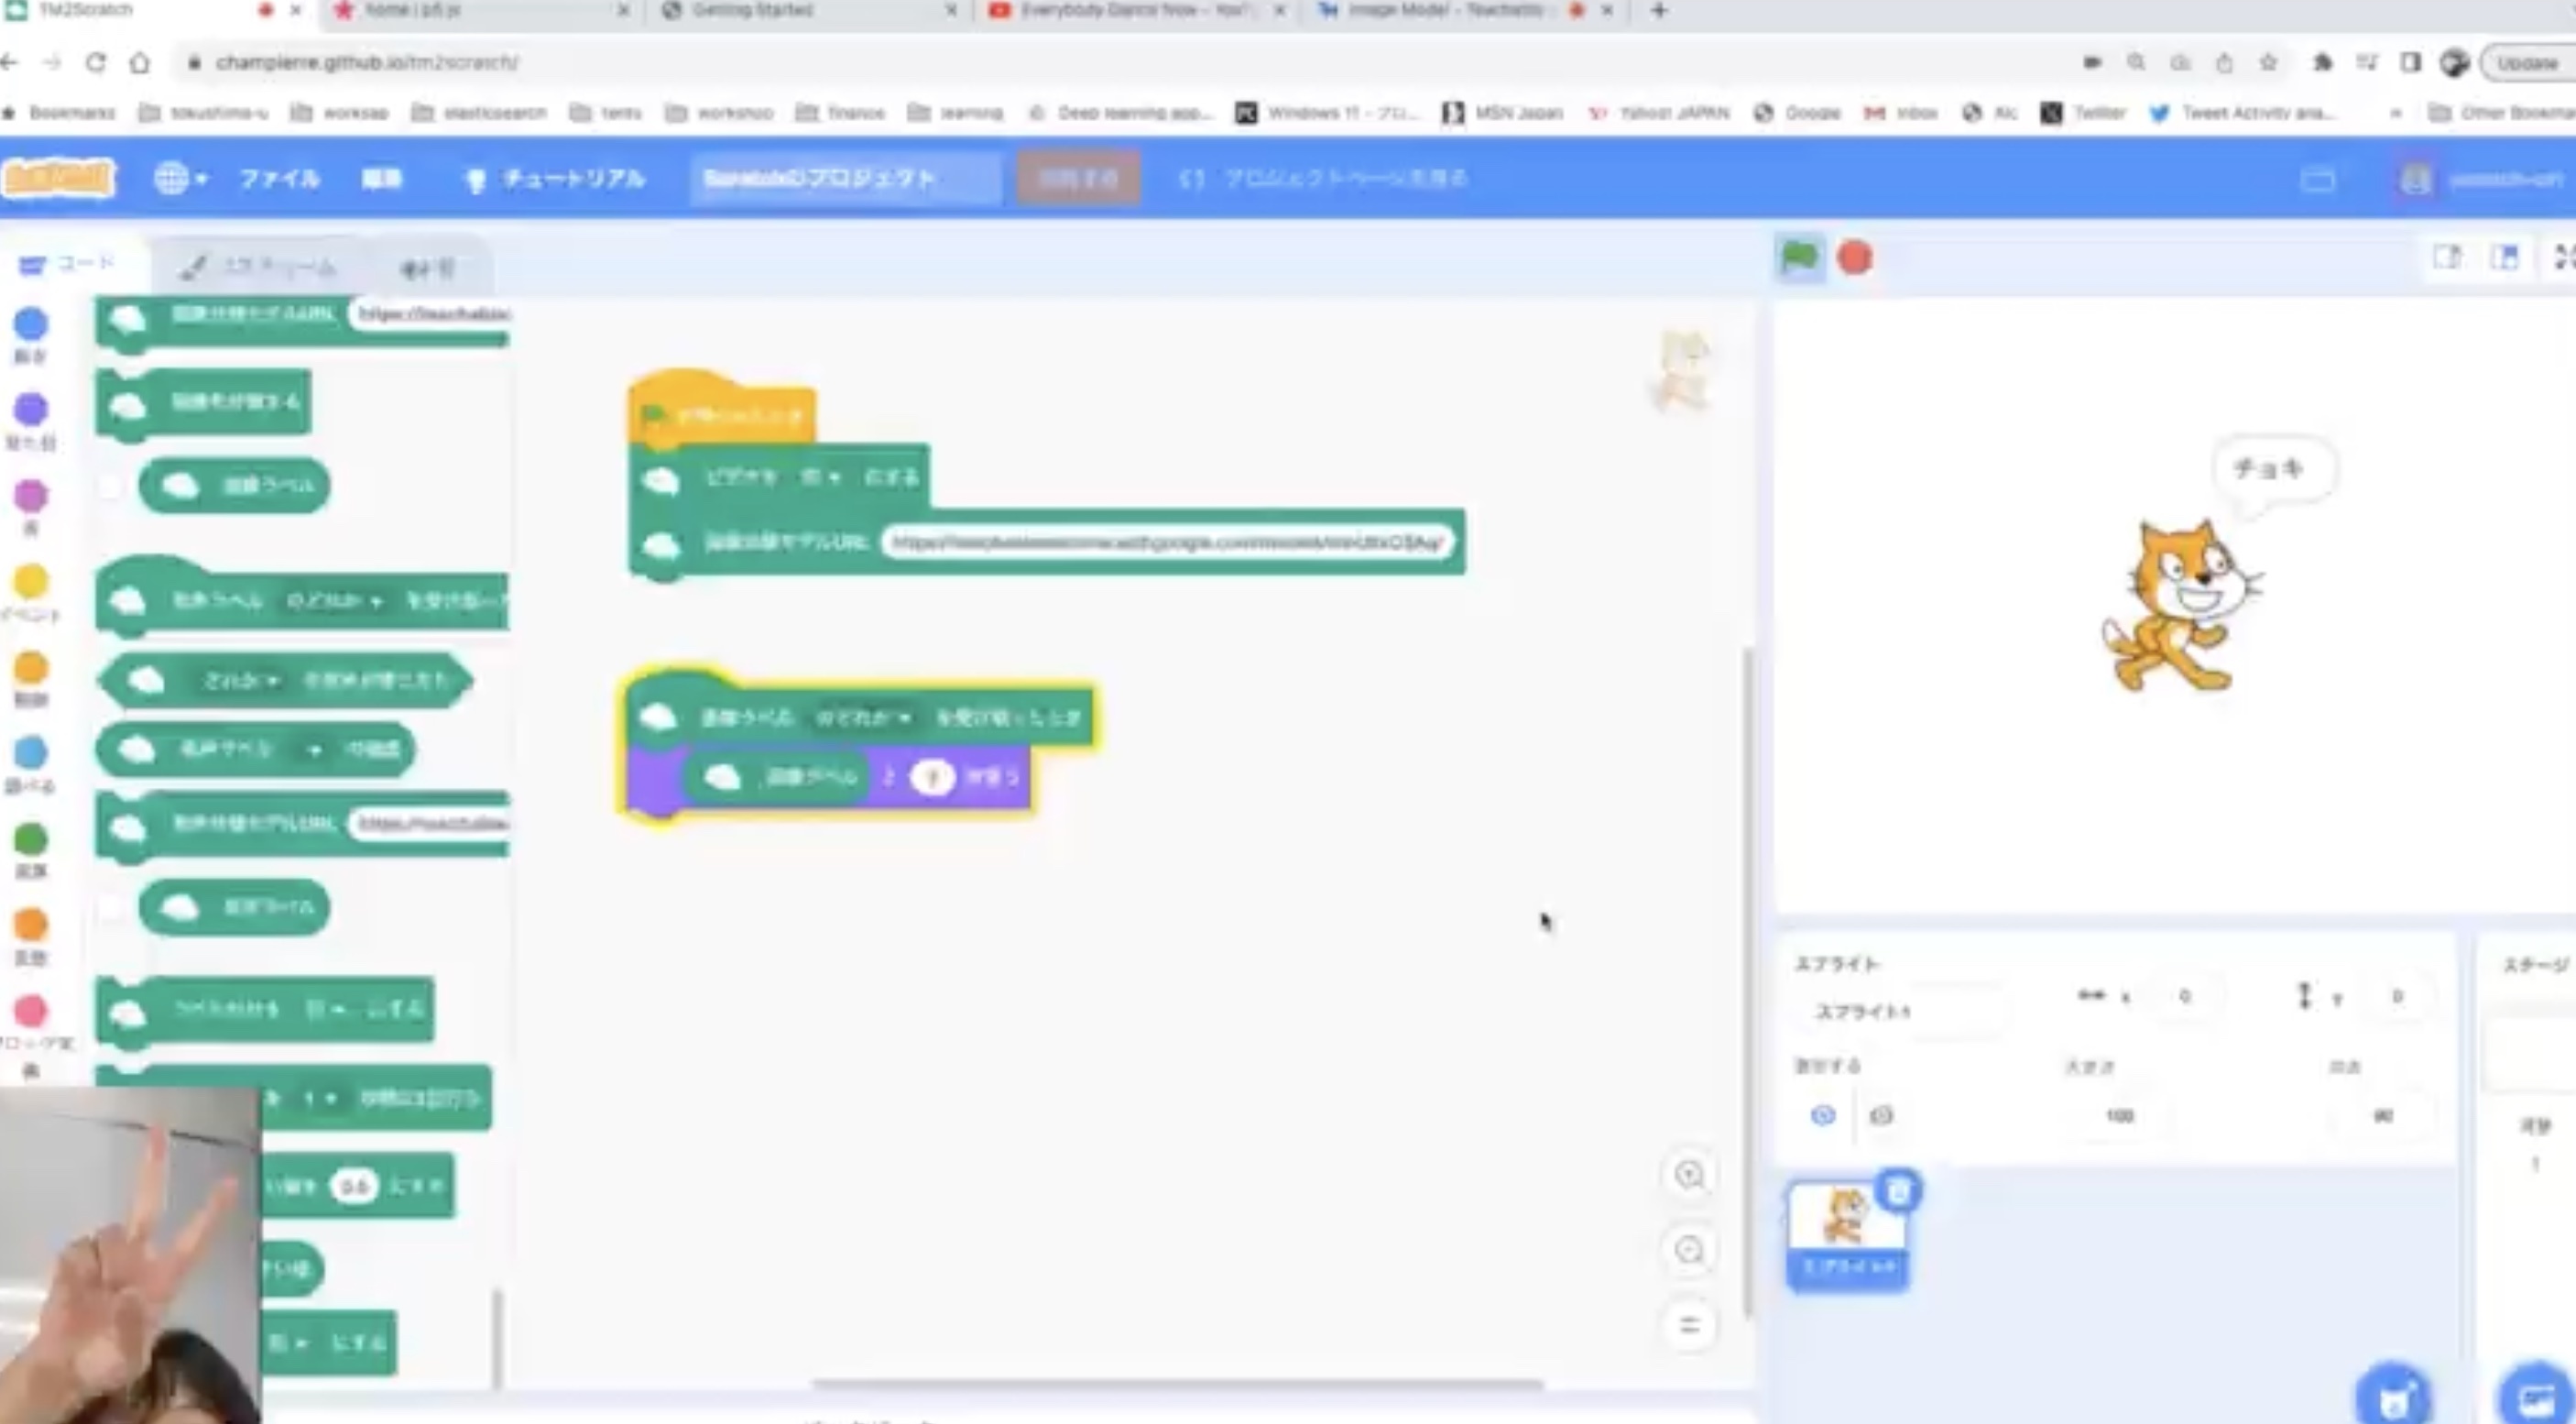Zoom out the code workspace
The image size is (2576, 1424).
1690,1250
